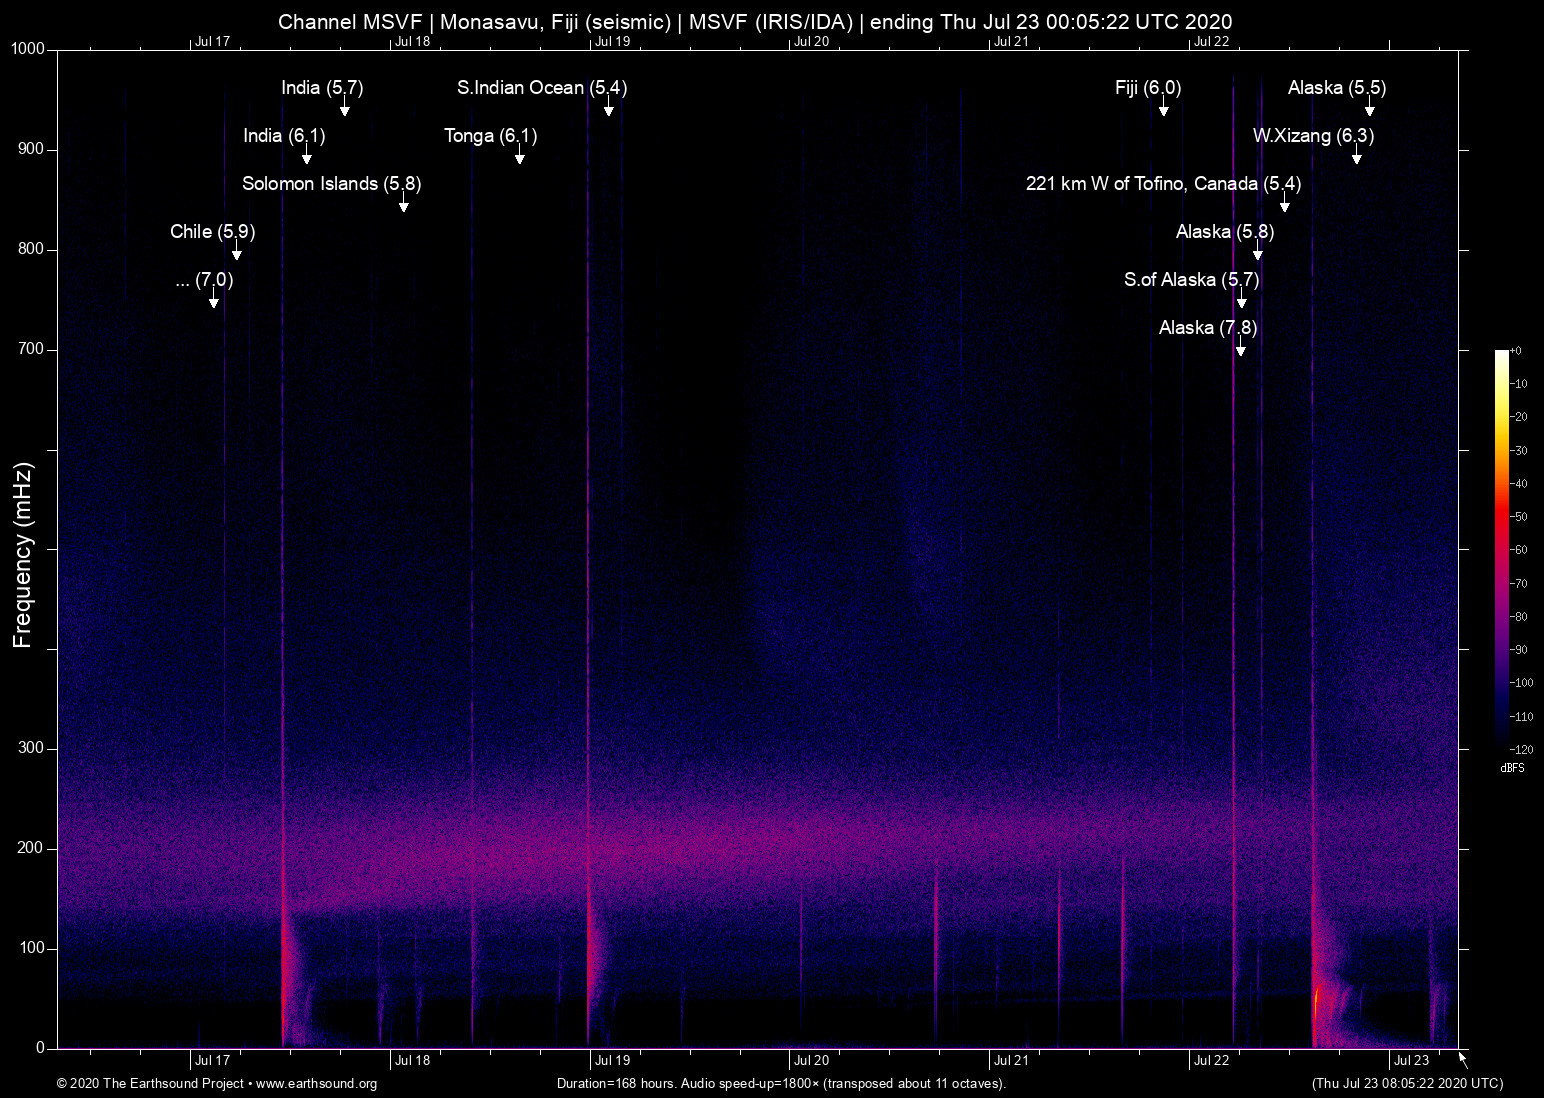Viewport: 1544px width, 1098px height.
Task: Click the dBFS color scale bar
Action: pyautogui.click(x=1505, y=550)
